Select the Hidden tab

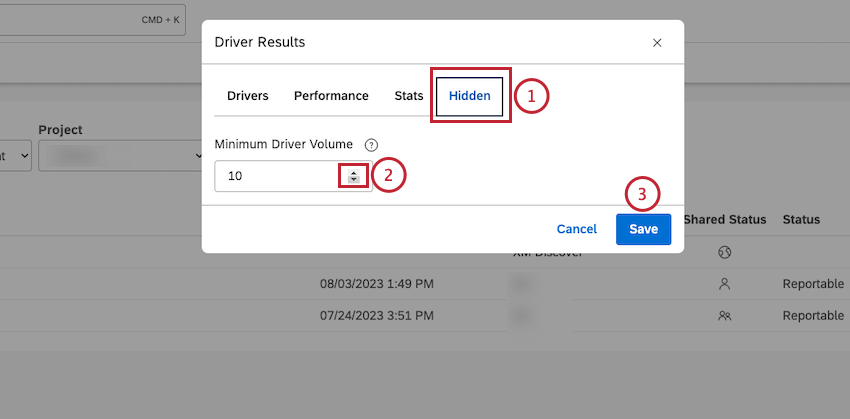click(x=469, y=96)
